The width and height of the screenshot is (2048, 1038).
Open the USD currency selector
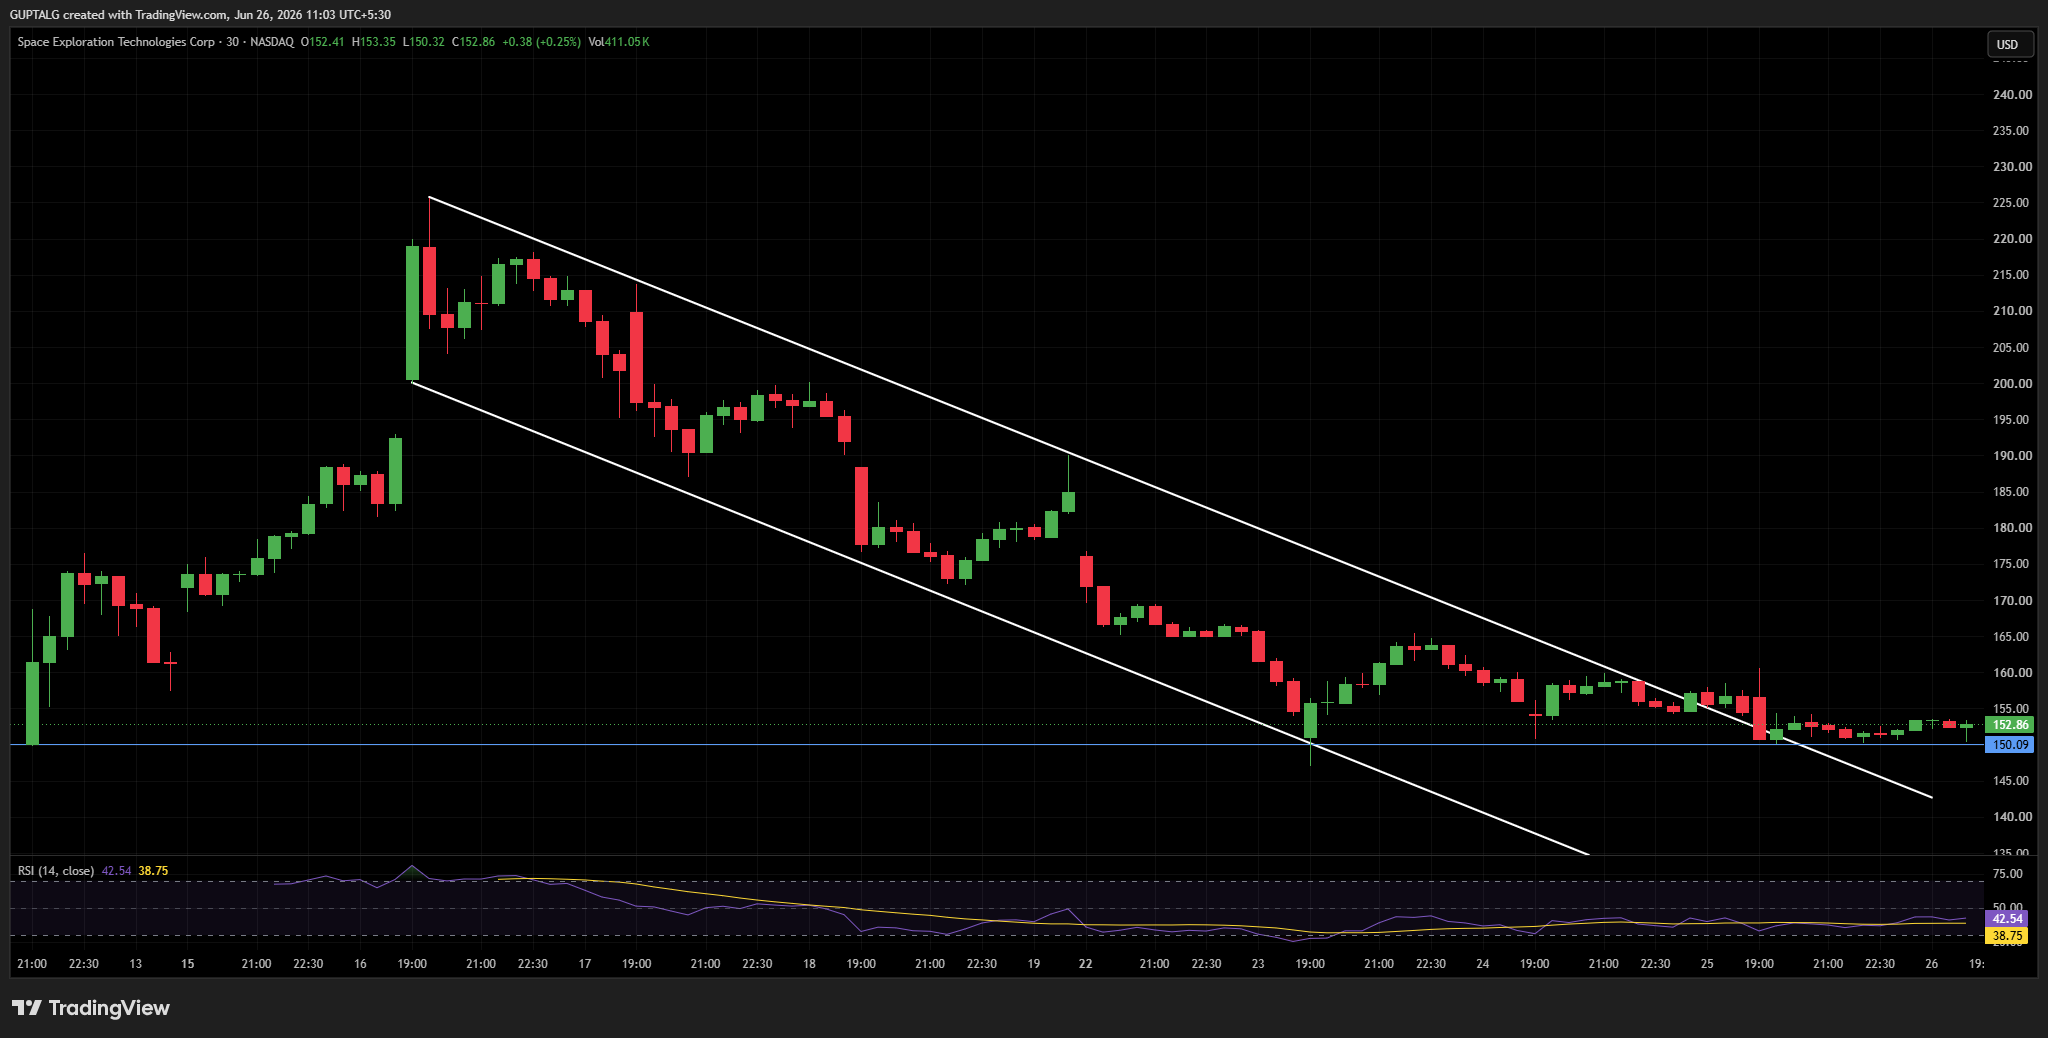[2008, 44]
